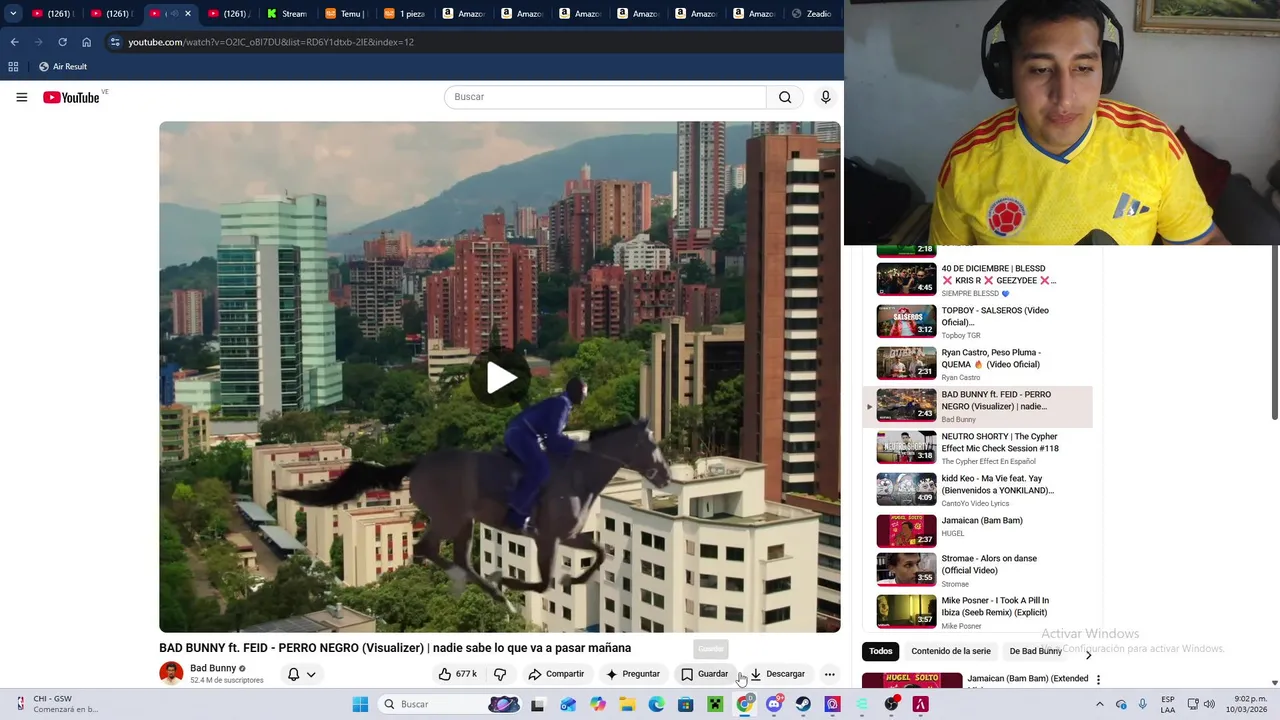Image resolution: width=1280 pixels, height=720 pixels.
Task: Open clock and date 9:02 p.m.
Action: click(x=1246, y=704)
